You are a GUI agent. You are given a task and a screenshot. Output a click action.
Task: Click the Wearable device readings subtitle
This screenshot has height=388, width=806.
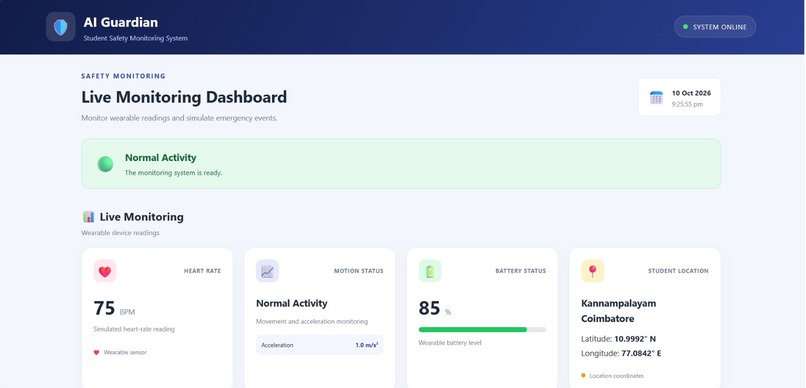point(120,233)
